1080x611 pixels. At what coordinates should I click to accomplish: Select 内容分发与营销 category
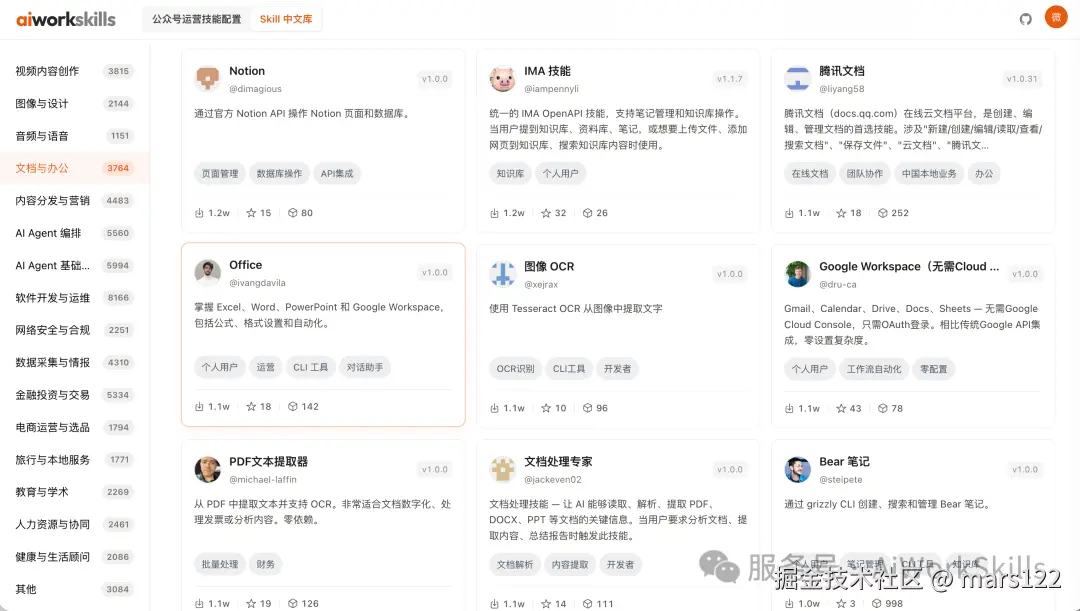74,200
